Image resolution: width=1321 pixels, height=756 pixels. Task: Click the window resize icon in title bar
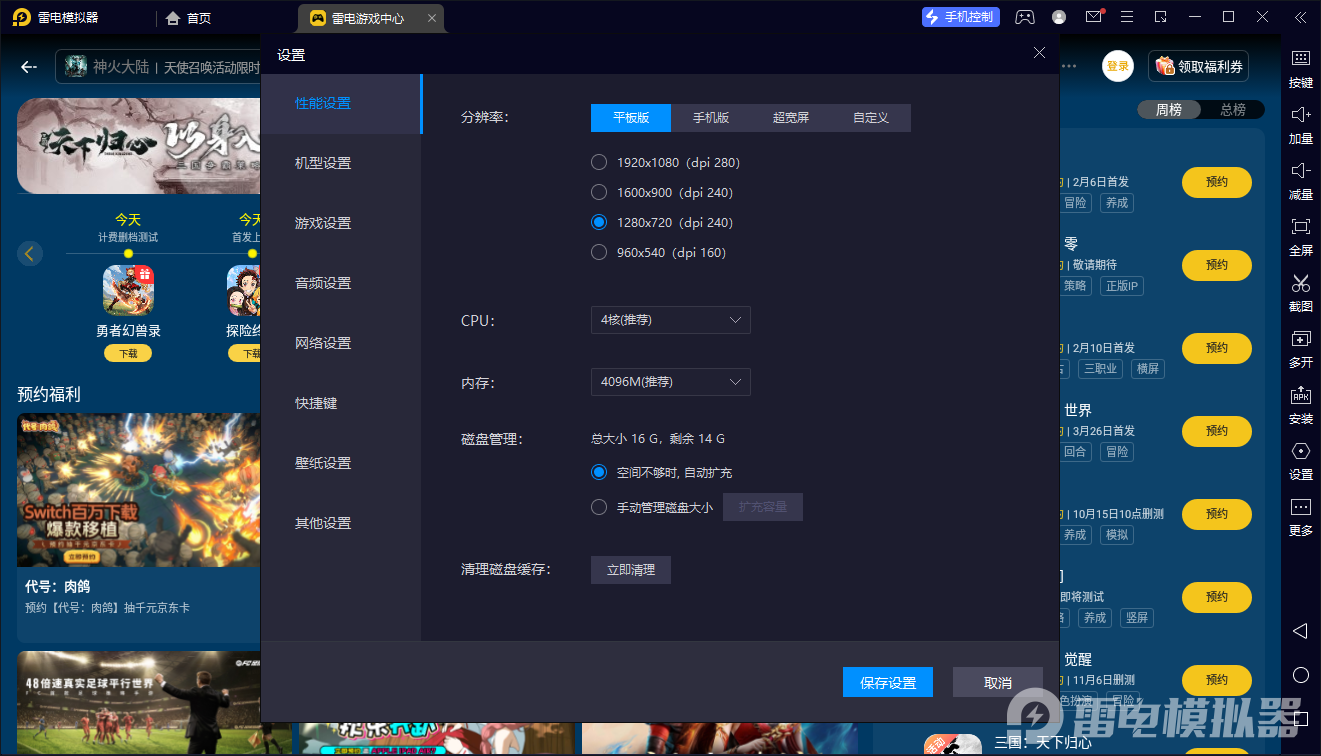click(x=1161, y=17)
